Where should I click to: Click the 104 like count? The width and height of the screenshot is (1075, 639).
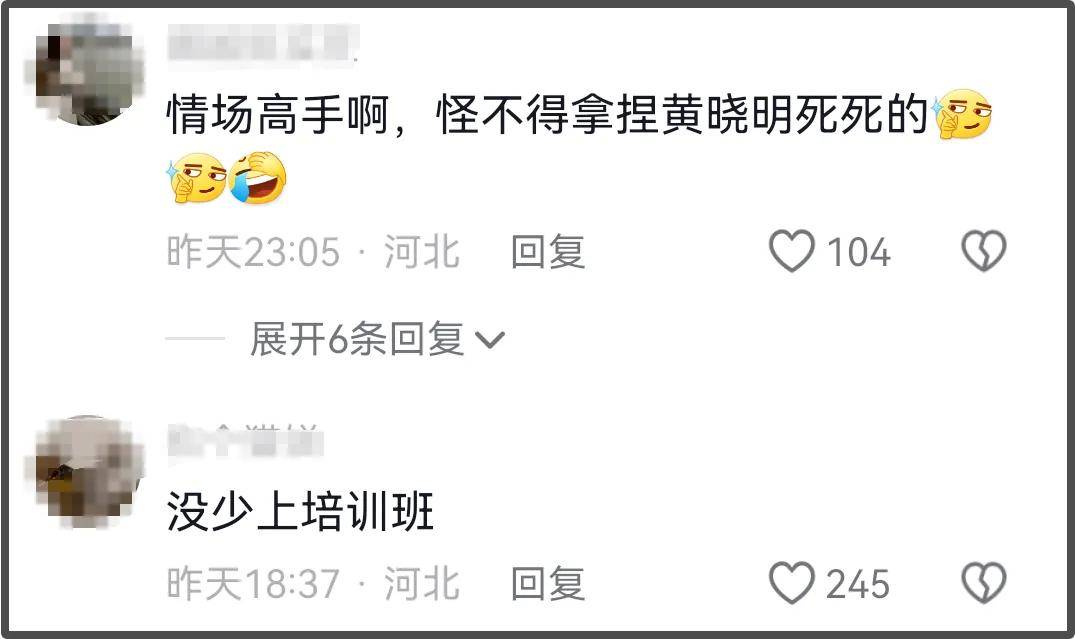point(858,252)
